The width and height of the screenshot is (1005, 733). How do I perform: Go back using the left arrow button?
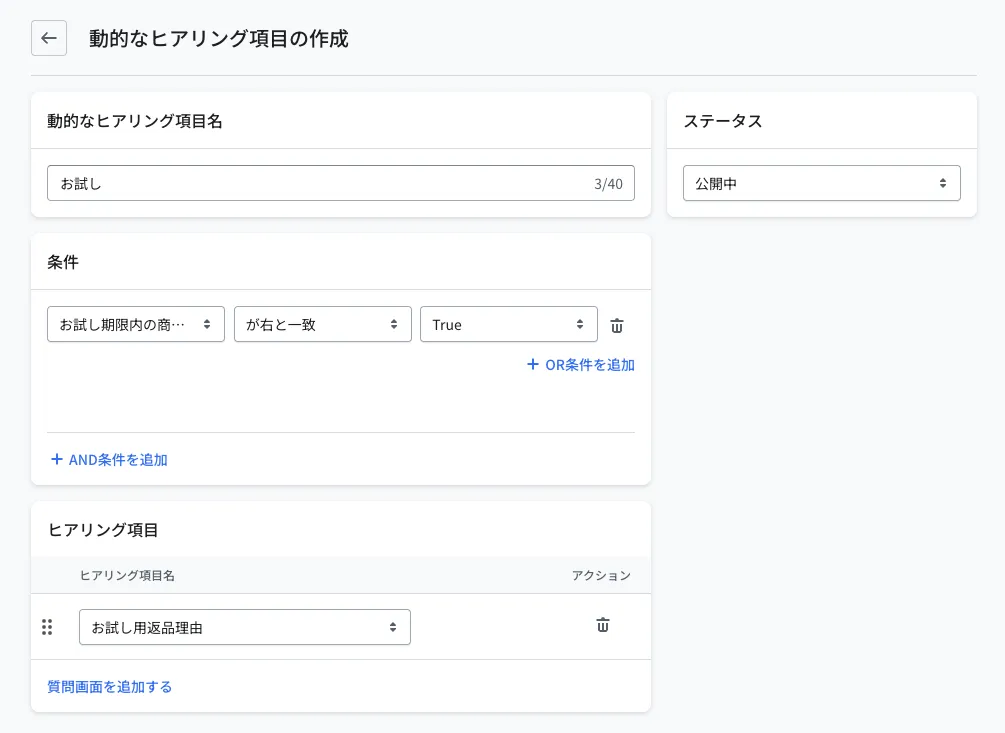click(x=49, y=38)
